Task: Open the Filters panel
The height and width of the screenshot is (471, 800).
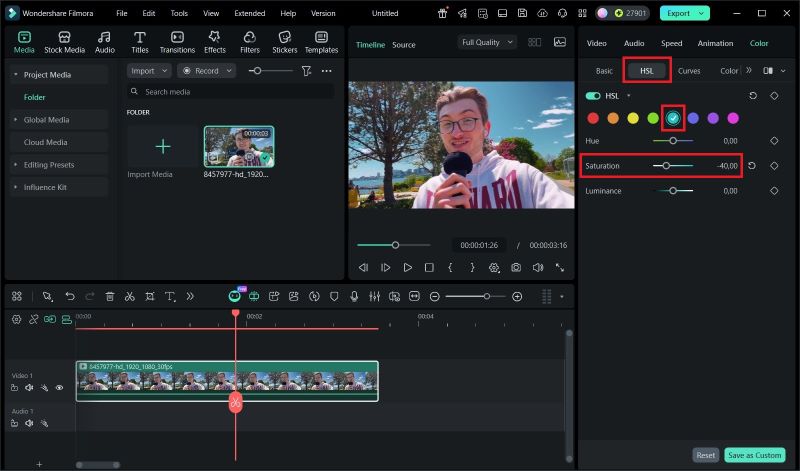Action: [249, 42]
